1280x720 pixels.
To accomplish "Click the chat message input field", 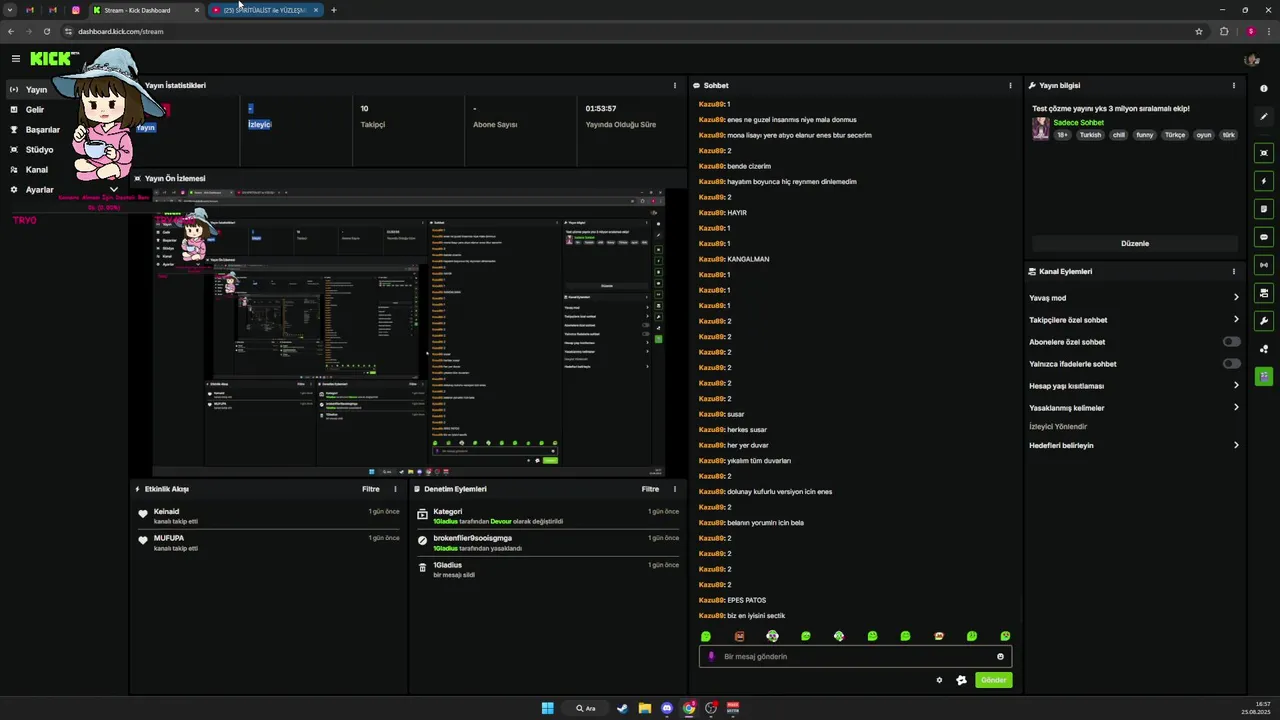I will click(855, 657).
